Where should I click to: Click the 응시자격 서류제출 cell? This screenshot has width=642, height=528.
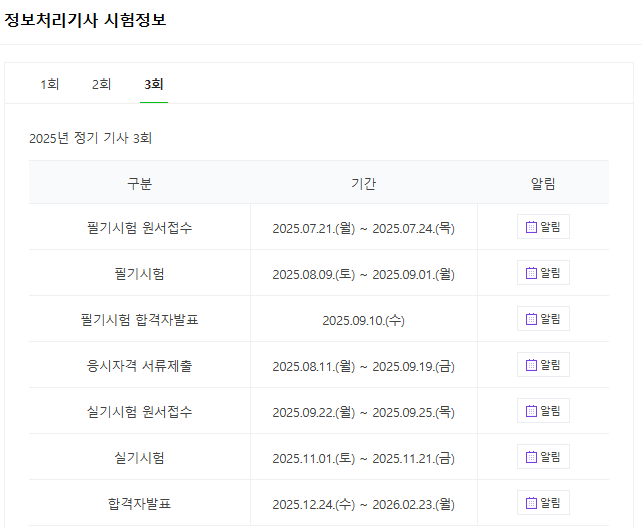tap(140, 366)
